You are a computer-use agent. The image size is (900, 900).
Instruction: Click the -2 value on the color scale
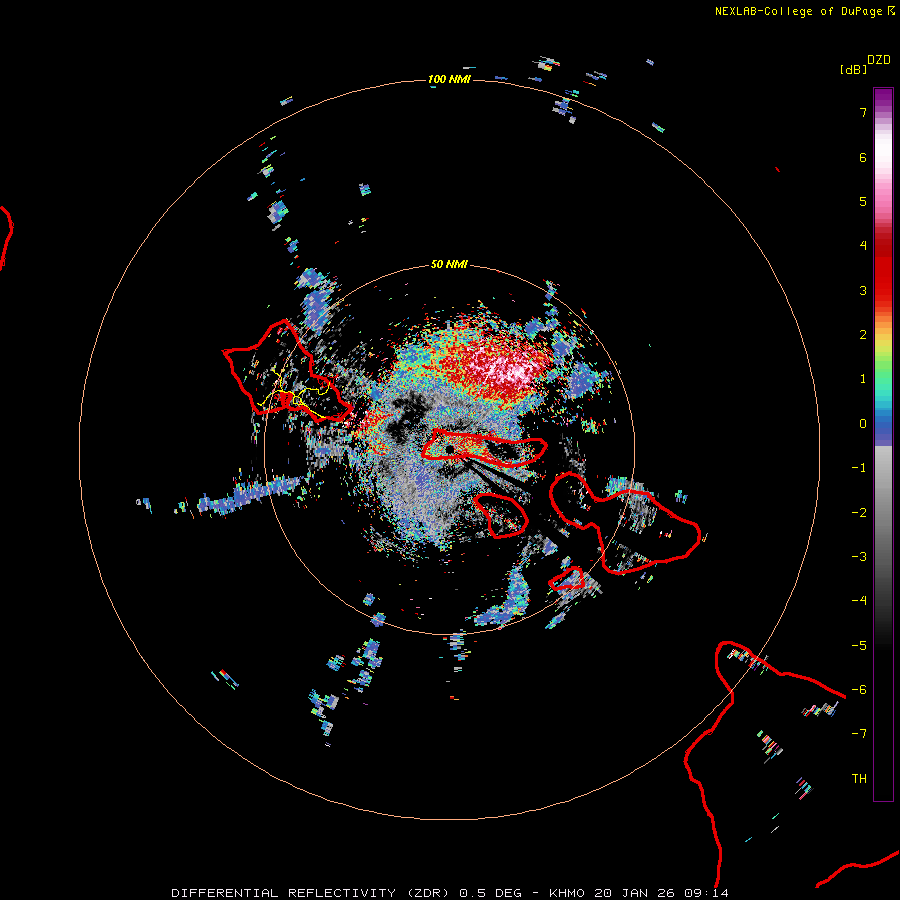(859, 513)
